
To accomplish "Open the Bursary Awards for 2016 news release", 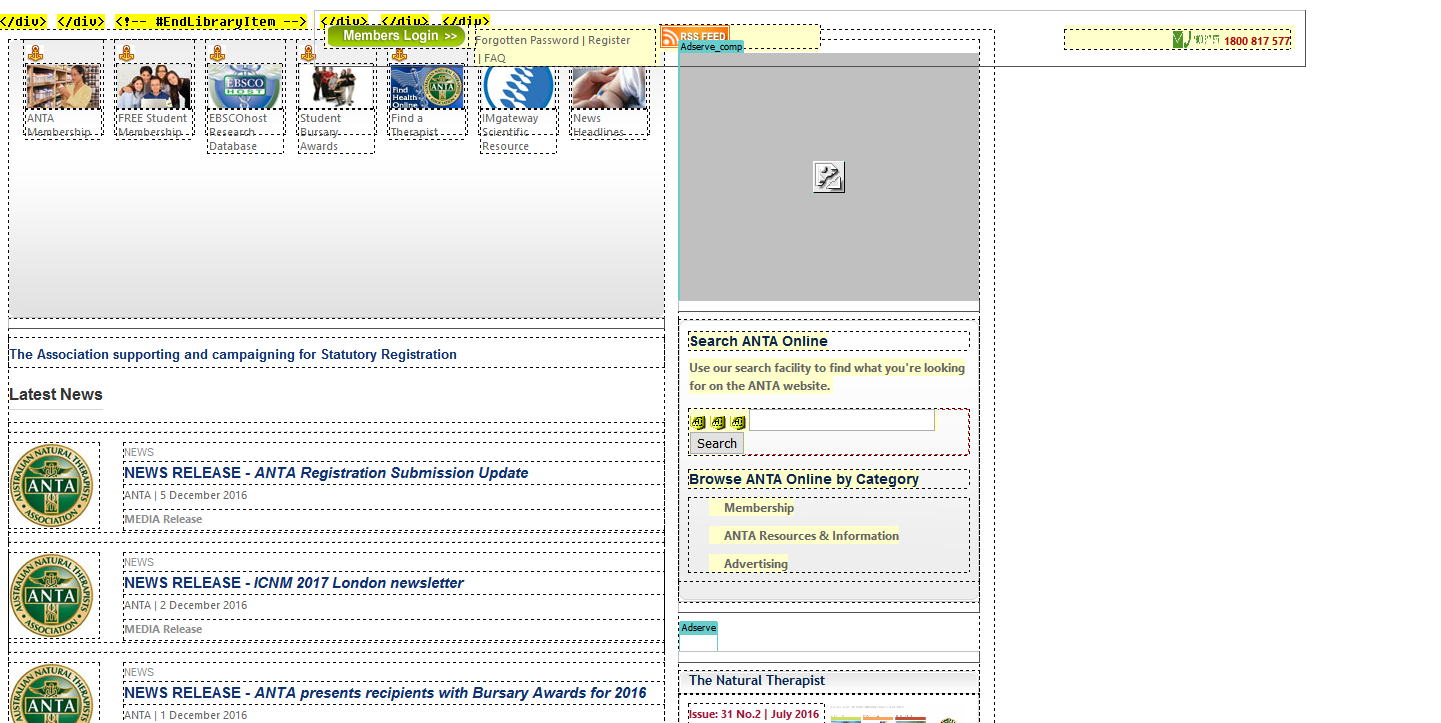I will 385,693.
